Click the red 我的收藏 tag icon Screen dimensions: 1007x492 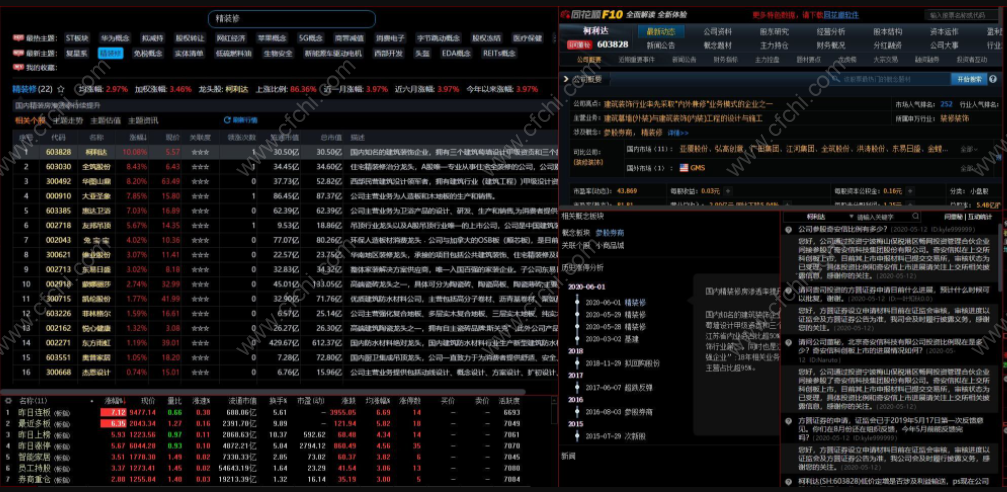pyautogui.click(x=18, y=67)
